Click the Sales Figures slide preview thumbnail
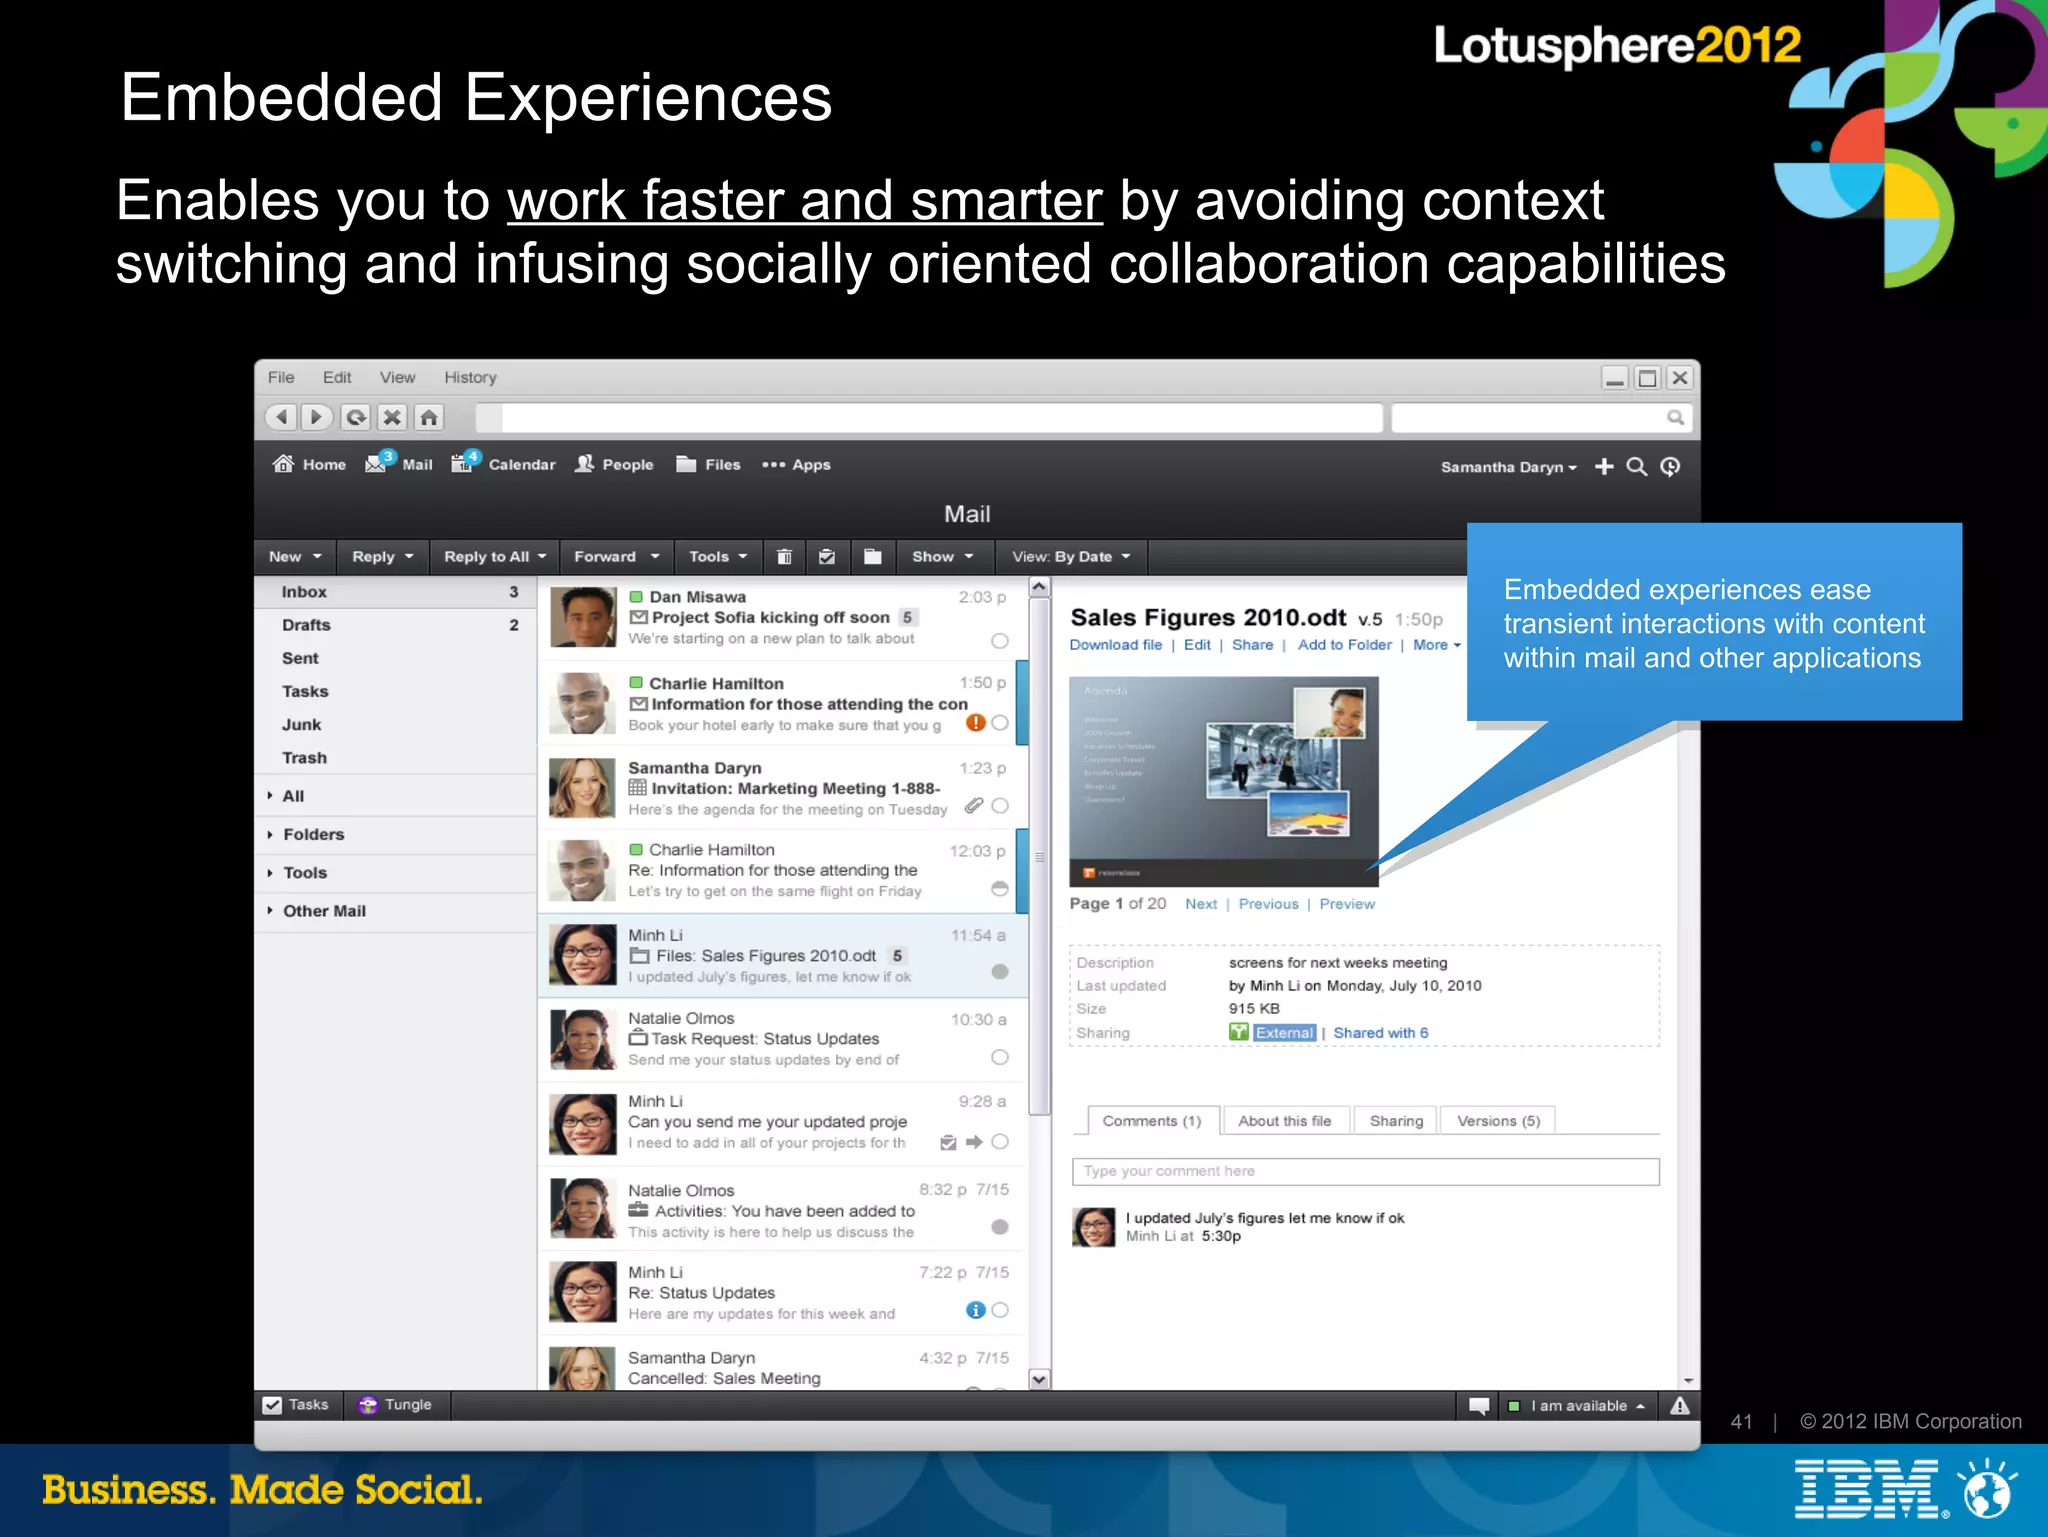The image size is (2048, 1537). (x=1224, y=781)
